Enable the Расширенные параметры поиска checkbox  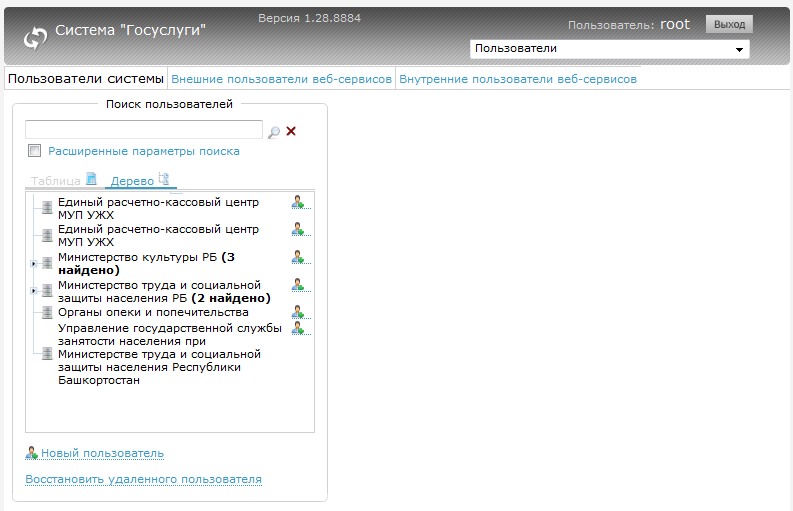[x=34, y=150]
